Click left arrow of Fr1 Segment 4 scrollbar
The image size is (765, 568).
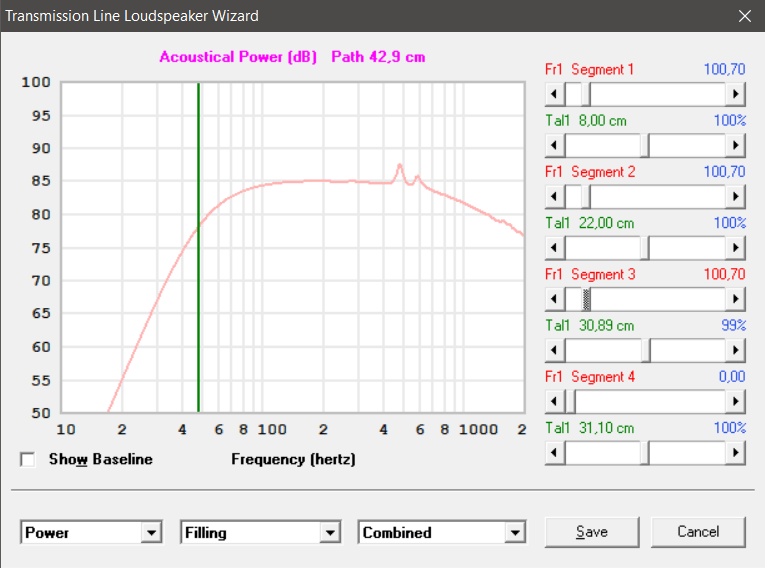tap(555, 402)
